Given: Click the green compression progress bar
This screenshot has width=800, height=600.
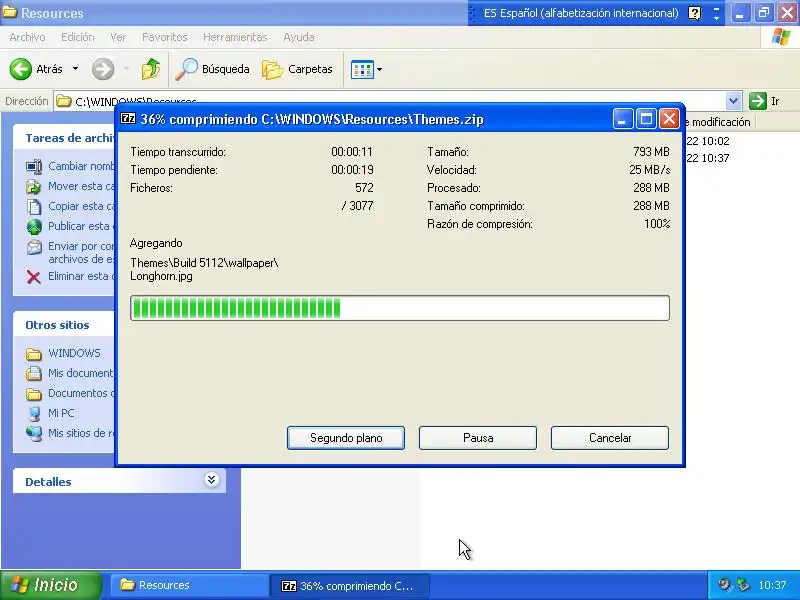Looking at the screenshot, I should coord(400,308).
